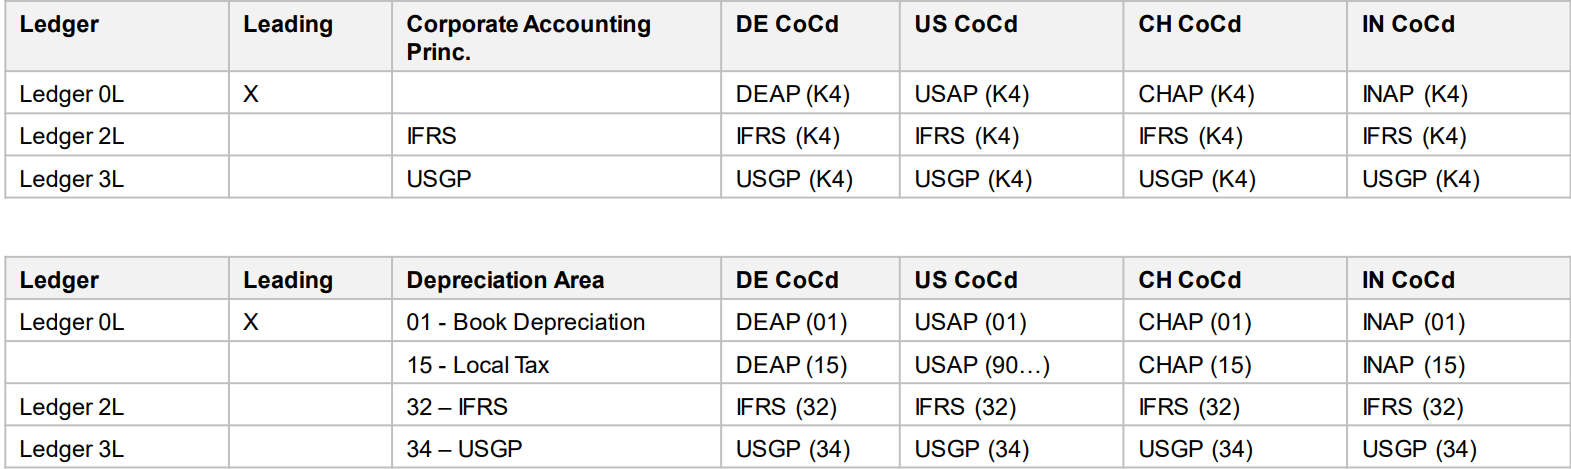This screenshot has width=1571, height=469.
Task: Select the IFRS corporate accounting principle cell
Action: coord(556,135)
